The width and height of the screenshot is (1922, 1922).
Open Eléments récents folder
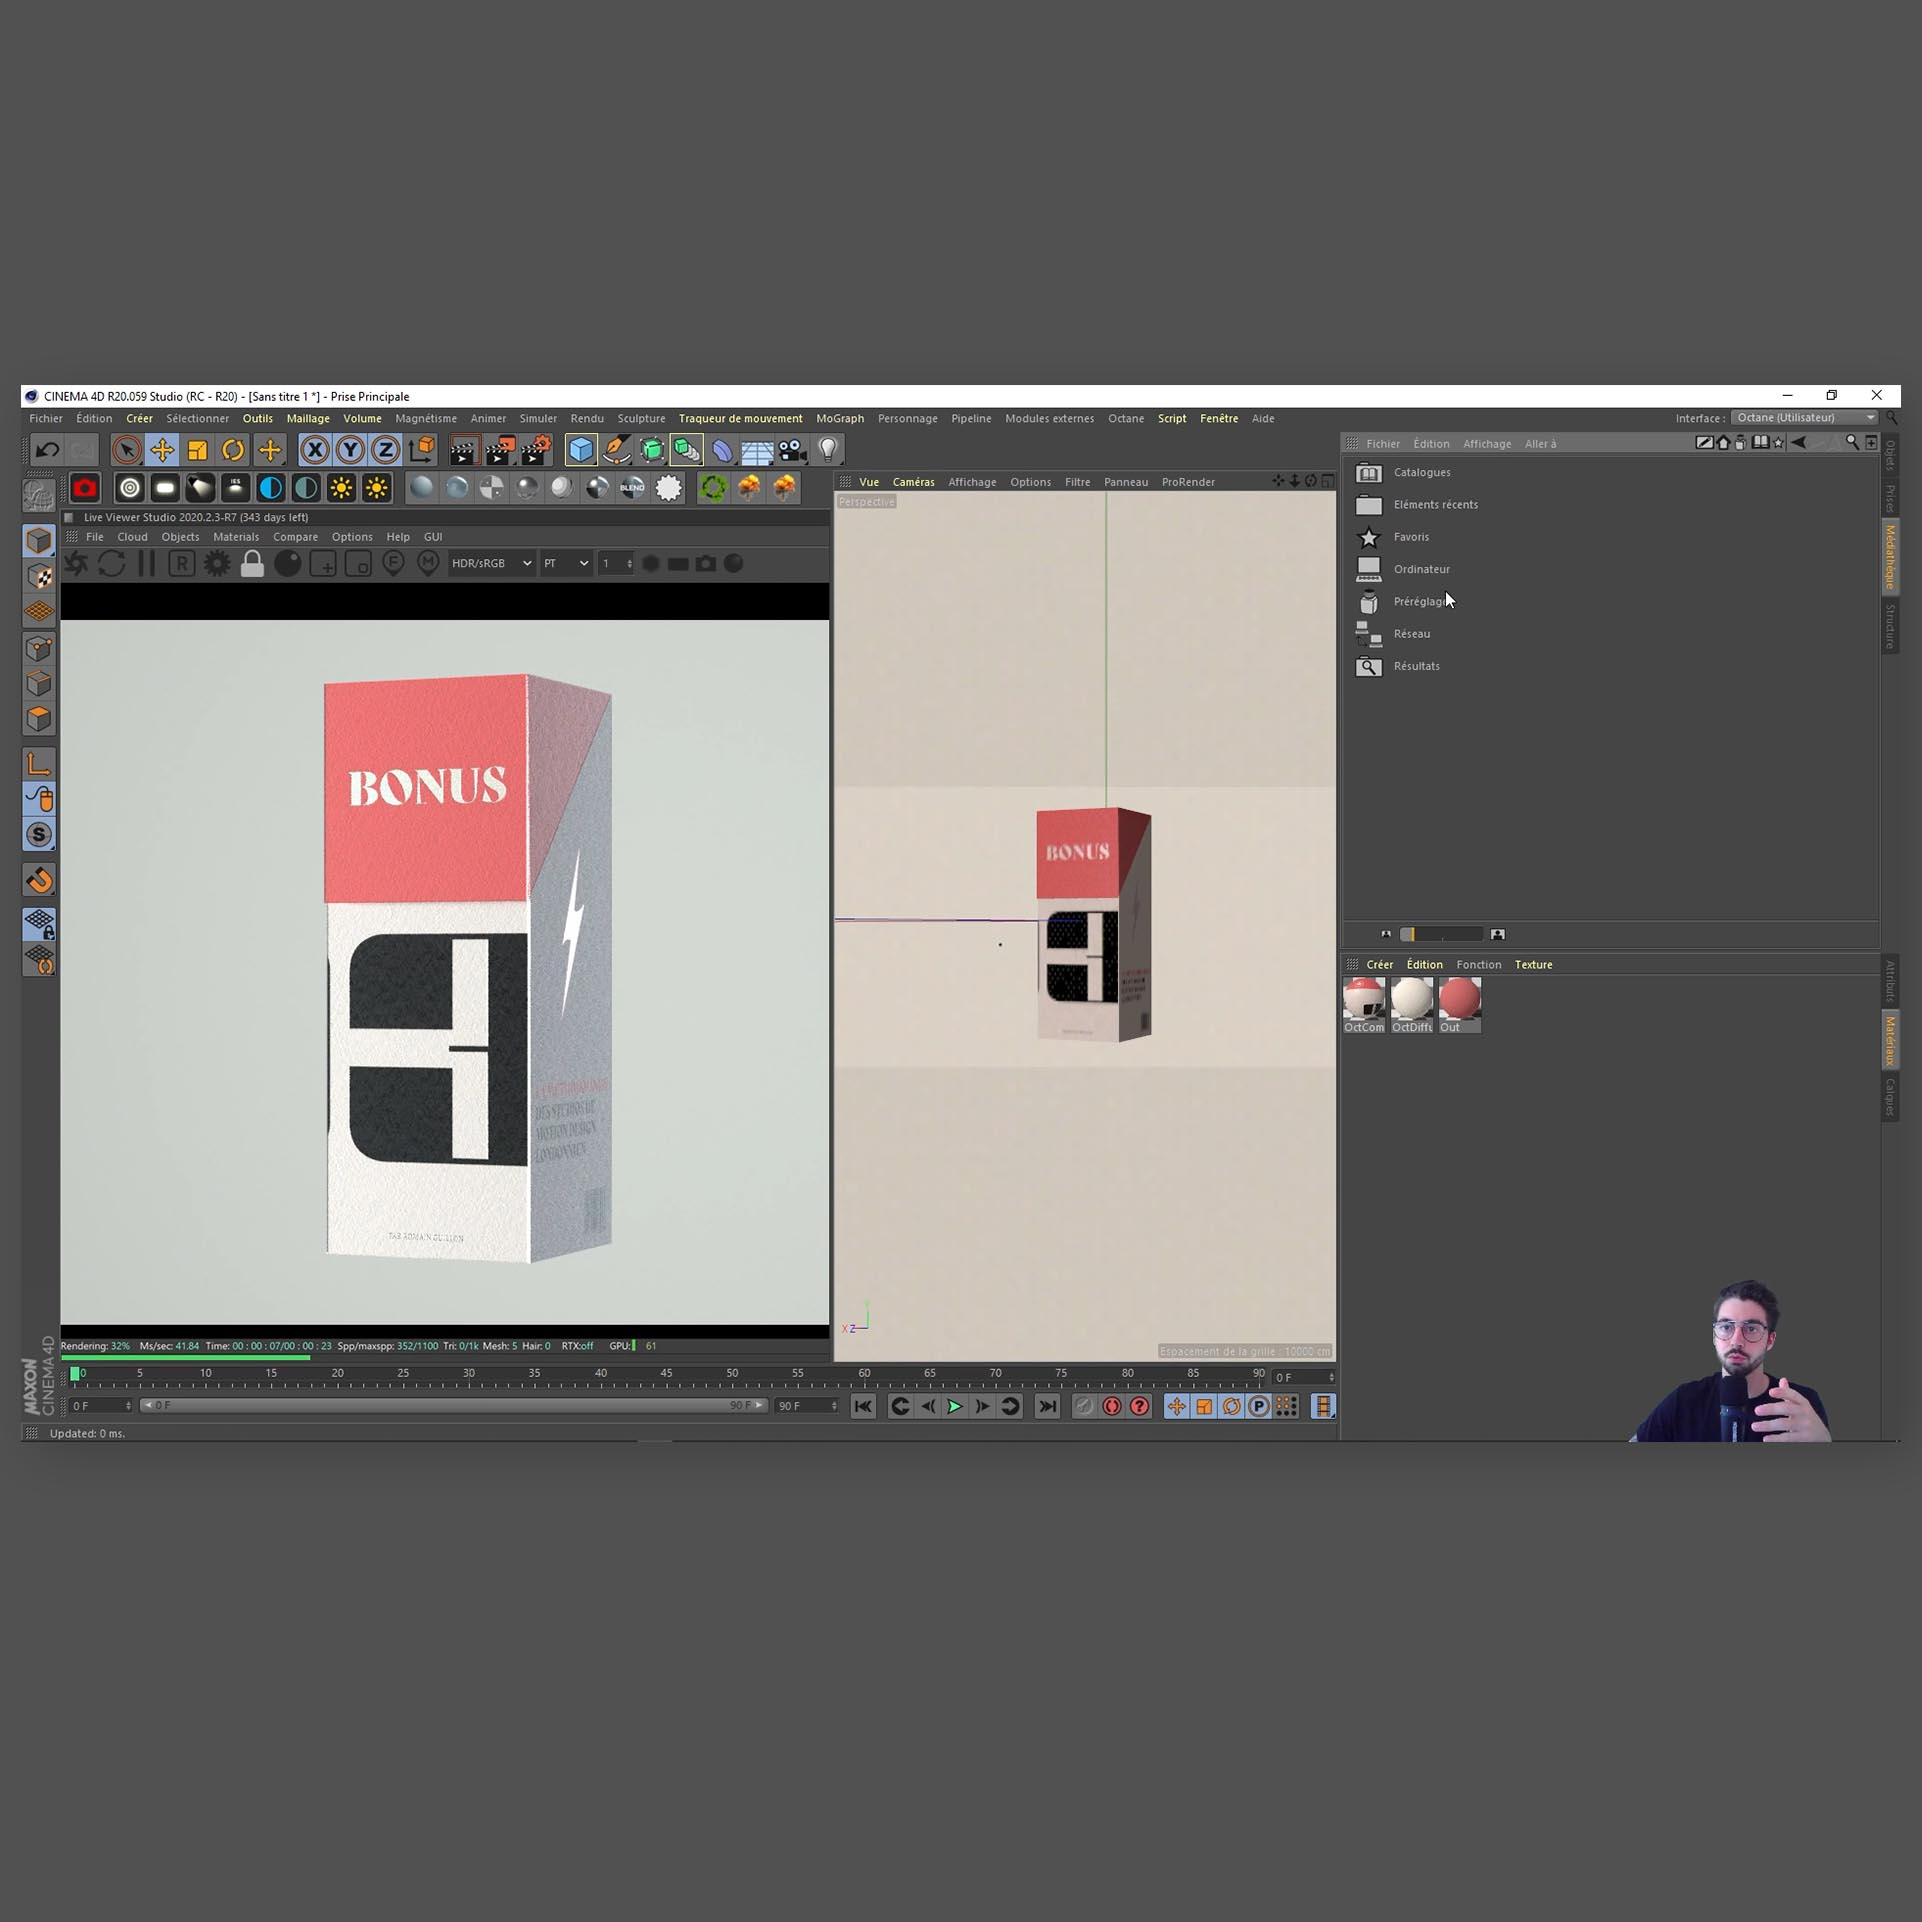pyautogui.click(x=1435, y=505)
